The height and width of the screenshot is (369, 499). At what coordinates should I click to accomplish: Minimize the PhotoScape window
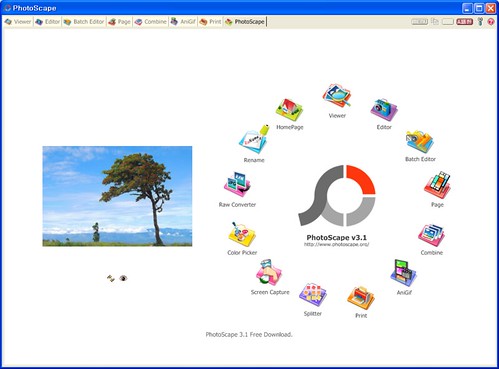(467, 8)
